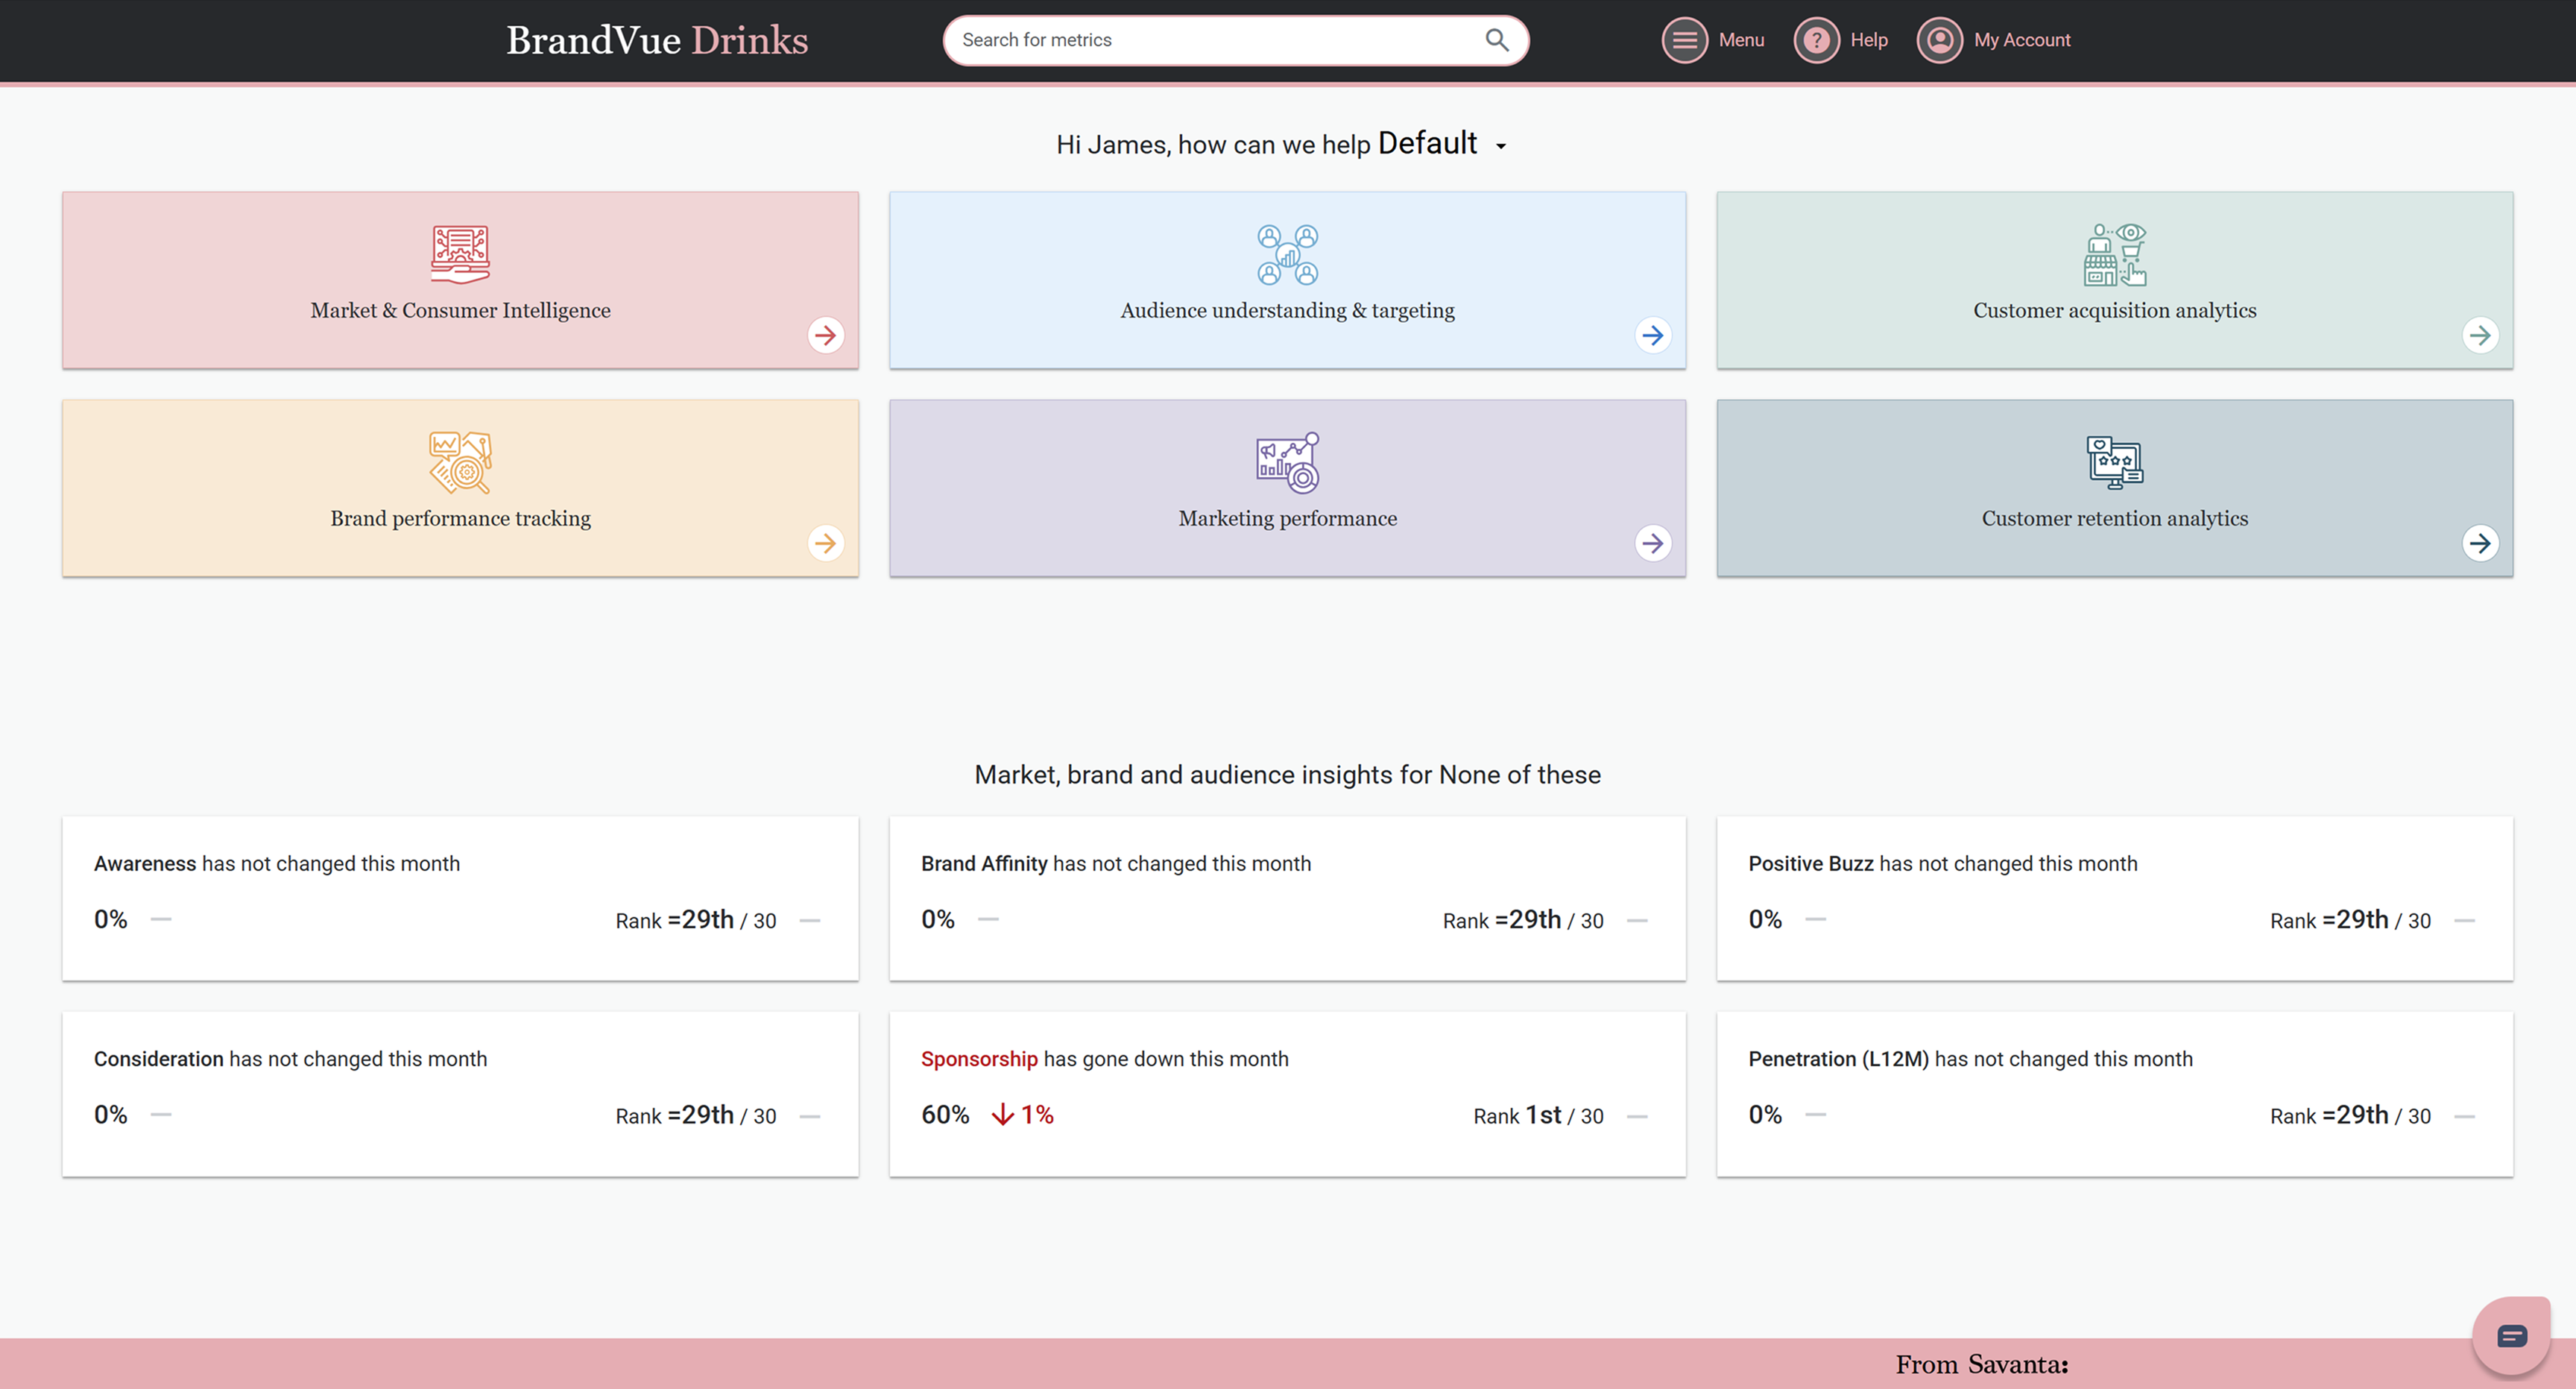
Task: Open the Consideration insight card
Action: pyautogui.click(x=460, y=1094)
